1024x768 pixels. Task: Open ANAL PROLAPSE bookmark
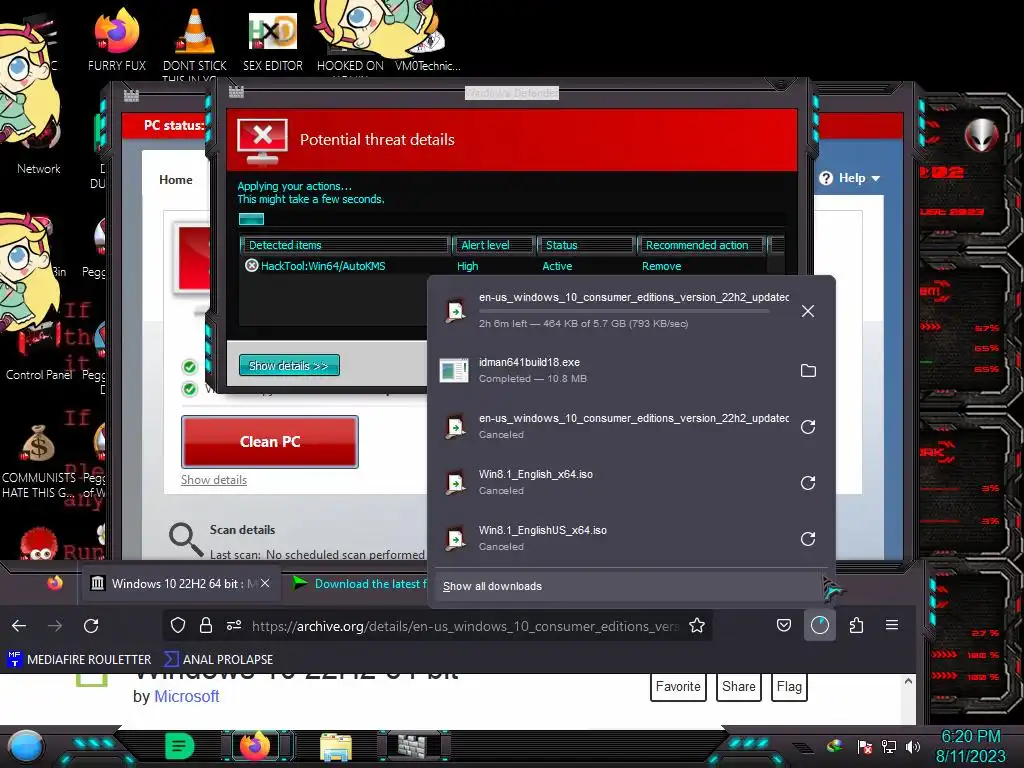click(x=219, y=659)
